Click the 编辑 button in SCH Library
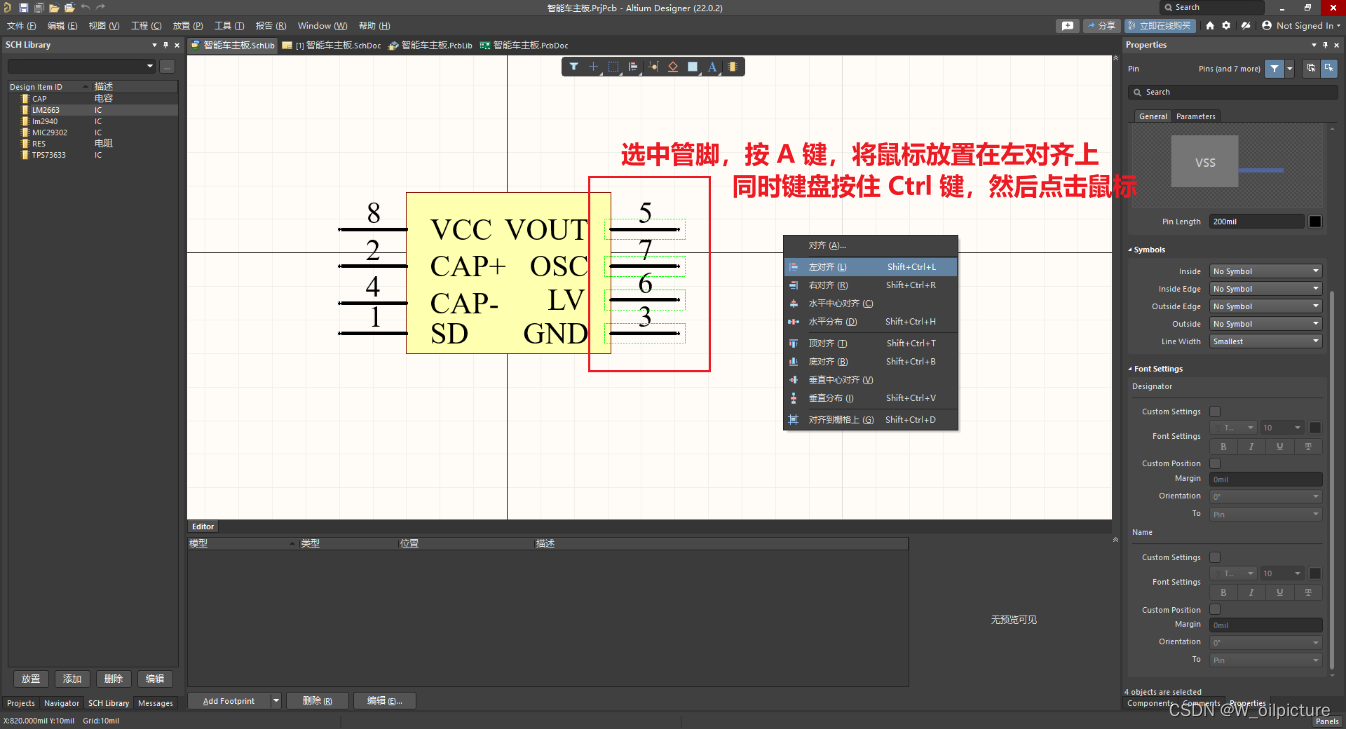The width and height of the screenshot is (1346, 729). click(155, 679)
